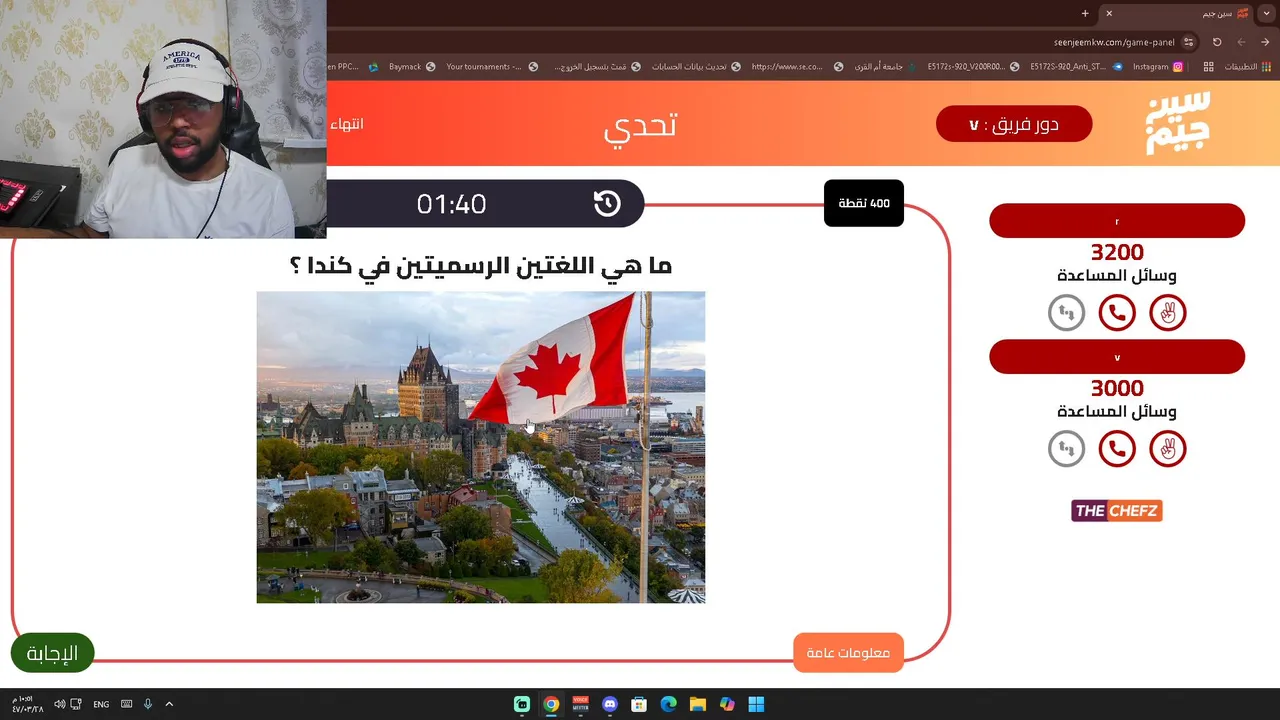
Task: Use the swap-arrows help for the 3000 team
Action: coord(1066,448)
